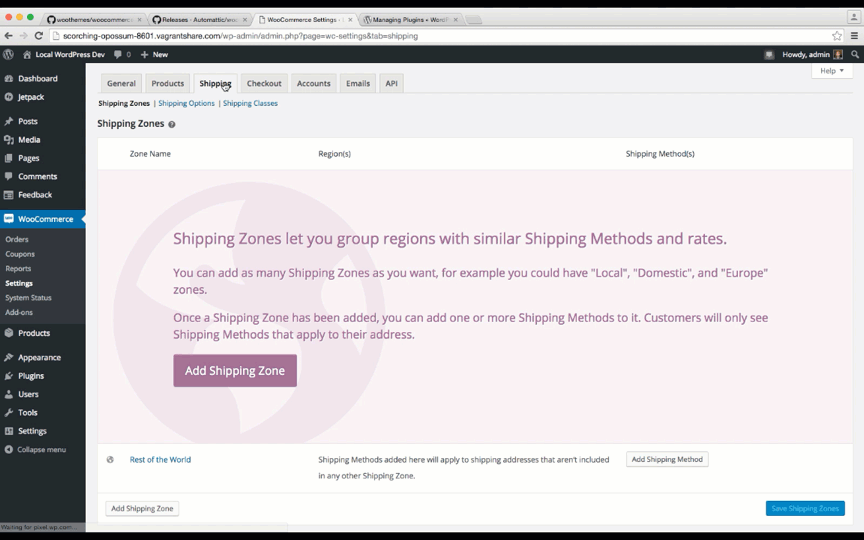This screenshot has height=540, width=864.
Task: Open the Shipping Zones sub-section
Action: [124, 103]
